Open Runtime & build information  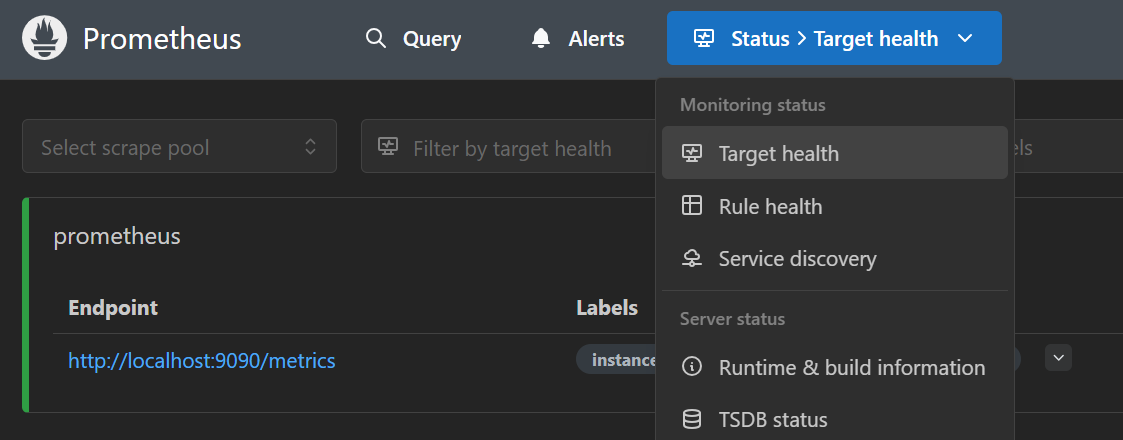click(x=834, y=368)
